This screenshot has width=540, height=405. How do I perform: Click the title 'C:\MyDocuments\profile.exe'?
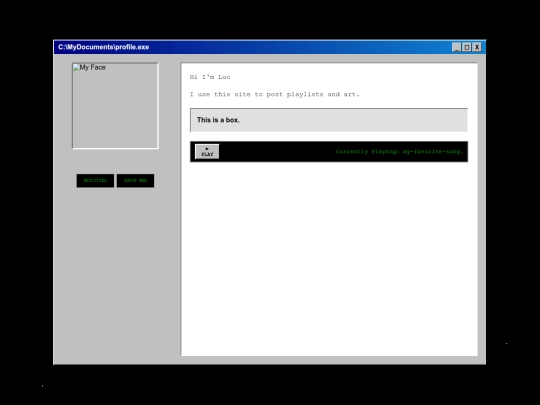click(104, 47)
